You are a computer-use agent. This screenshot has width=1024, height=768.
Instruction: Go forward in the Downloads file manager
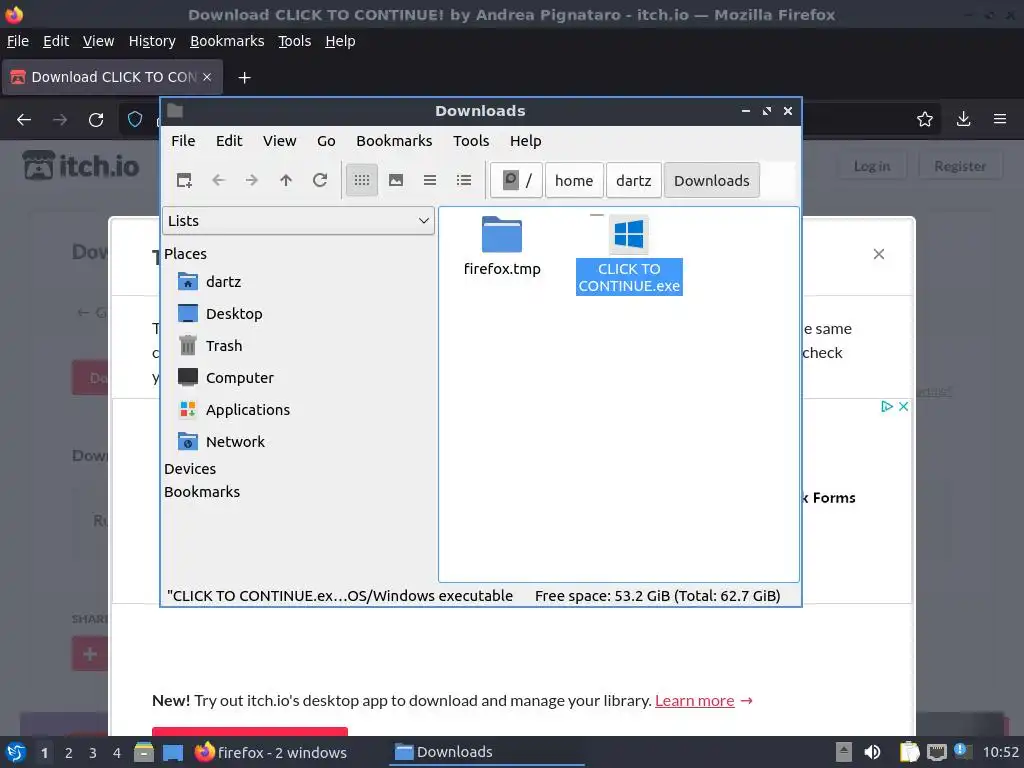tap(252, 180)
